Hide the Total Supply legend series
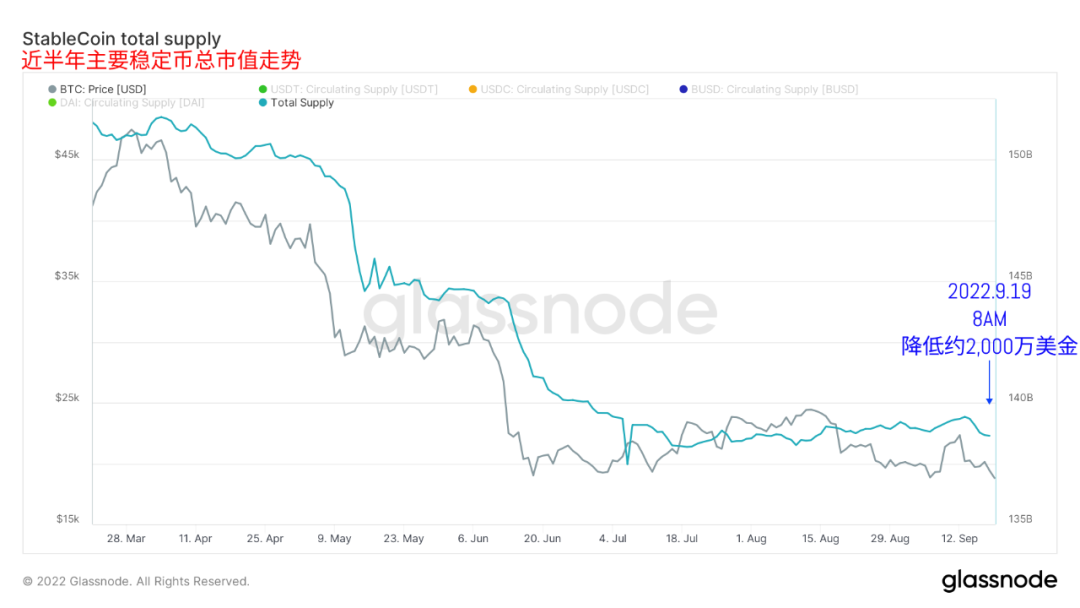Screen dimensions: 1080x608 pyautogui.click(x=296, y=103)
